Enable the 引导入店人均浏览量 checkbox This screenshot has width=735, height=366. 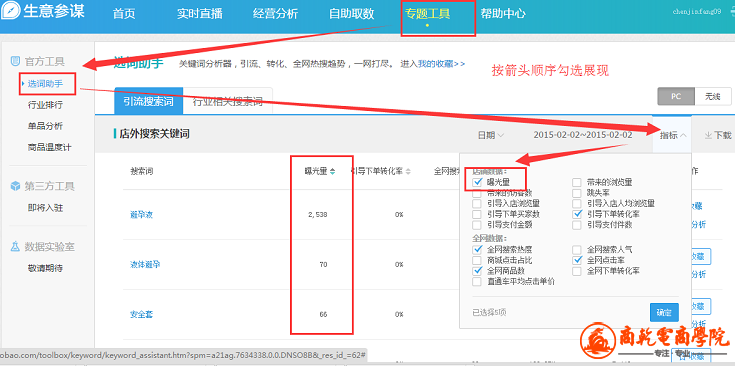577,203
